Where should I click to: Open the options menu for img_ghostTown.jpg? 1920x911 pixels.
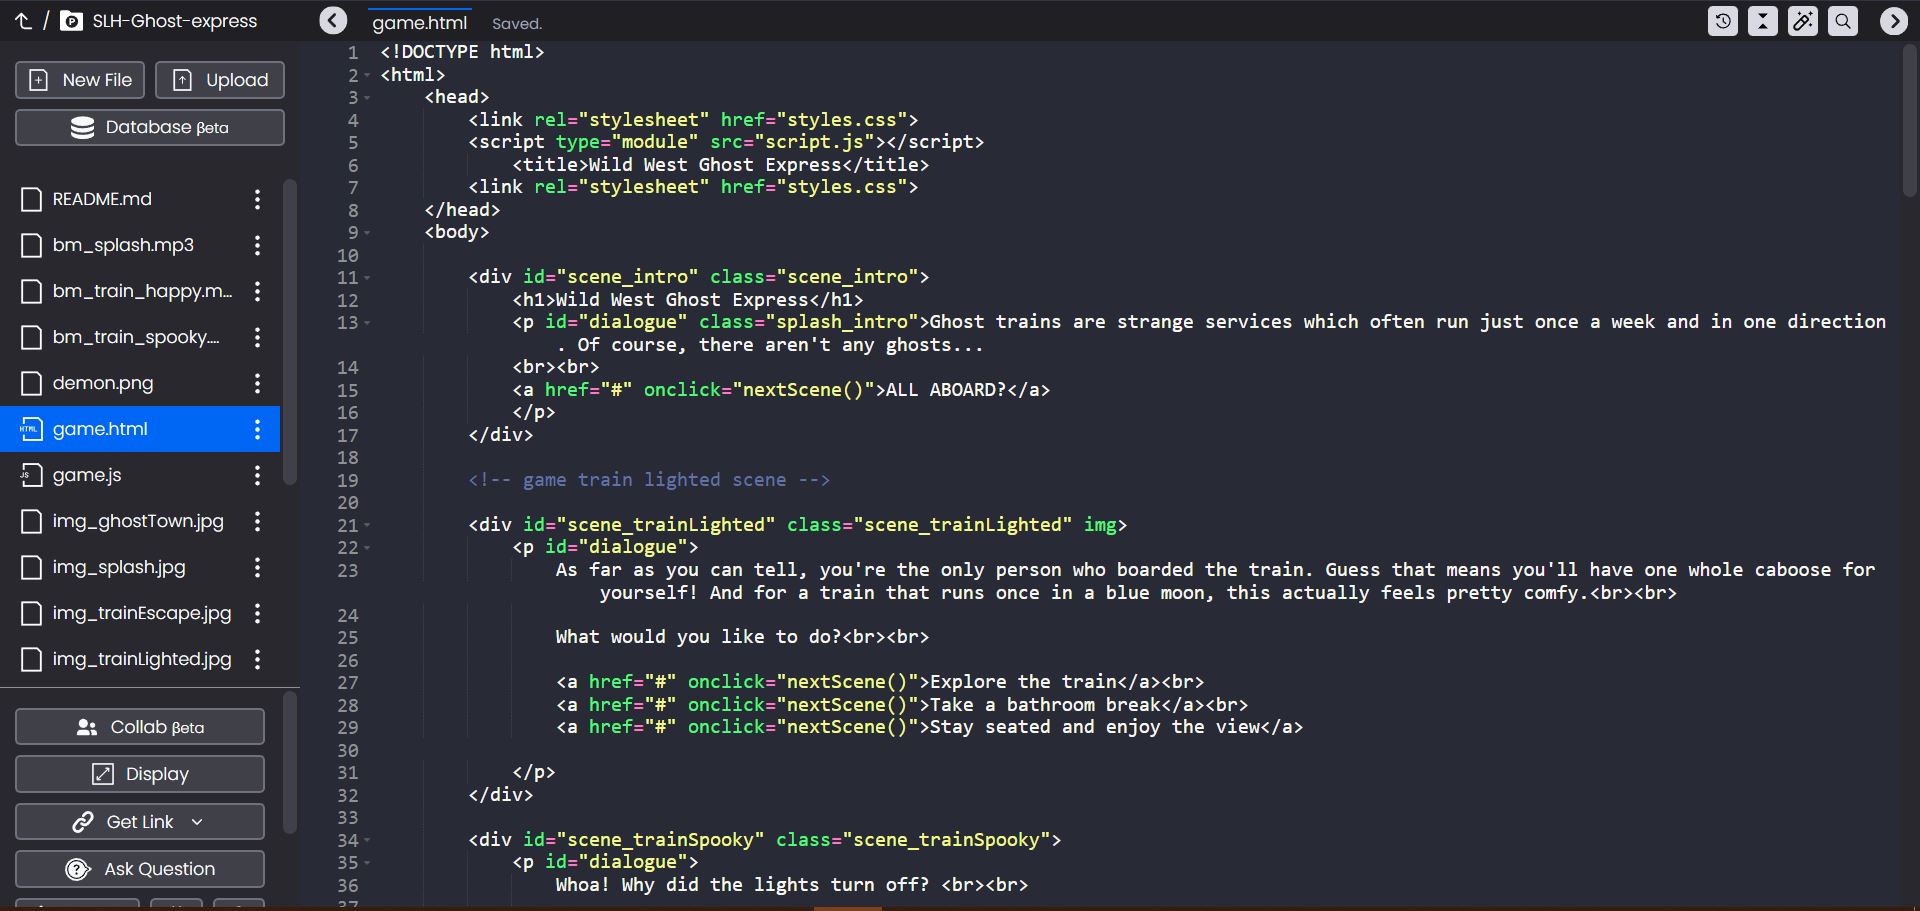pos(257,521)
